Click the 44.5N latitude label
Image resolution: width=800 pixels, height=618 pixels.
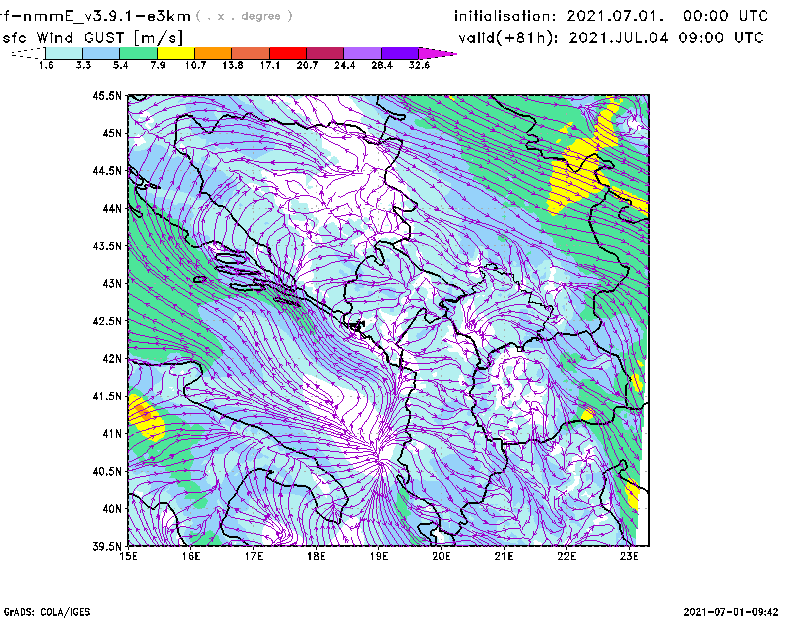pyautogui.click(x=107, y=170)
